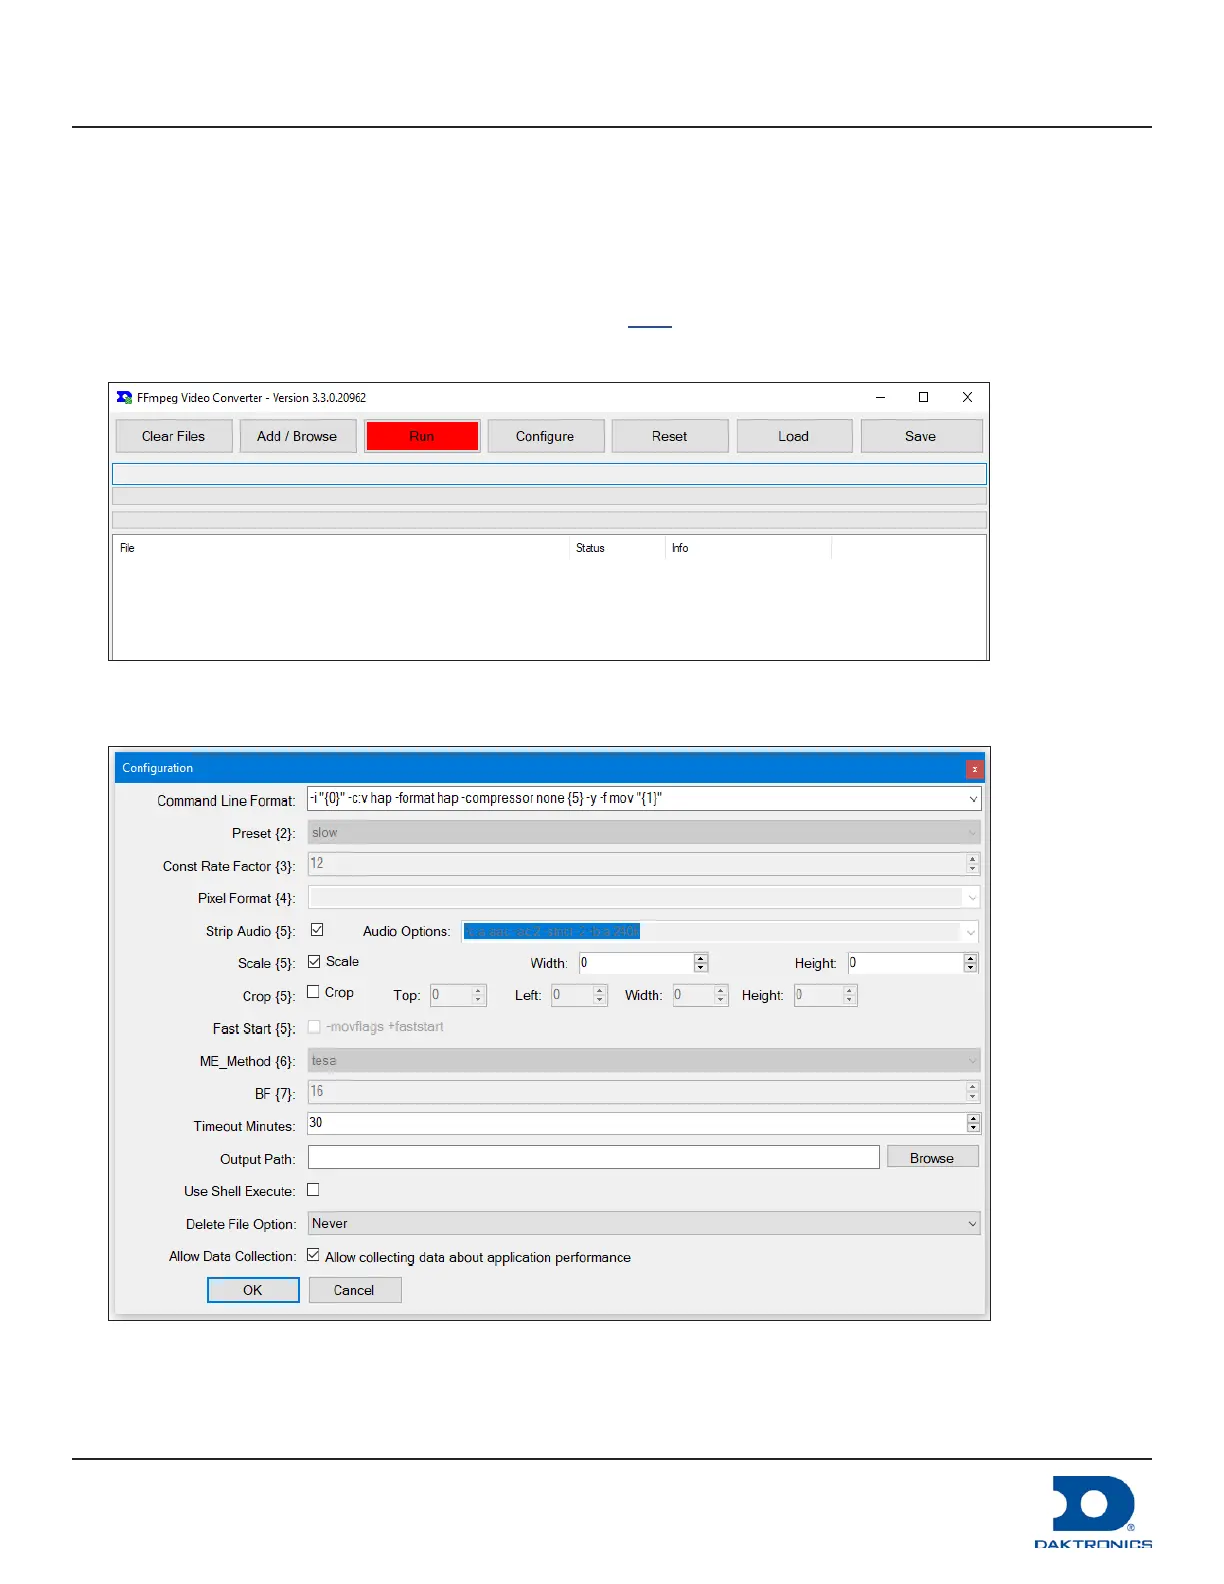Toggle the Use Shell Execute checkbox
This screenshot has width=1224, height=1584.
click(x=313, y=1190)
